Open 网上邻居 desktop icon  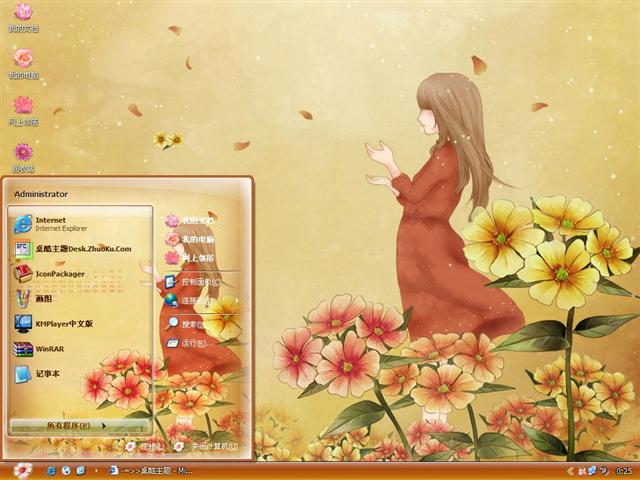23,107
